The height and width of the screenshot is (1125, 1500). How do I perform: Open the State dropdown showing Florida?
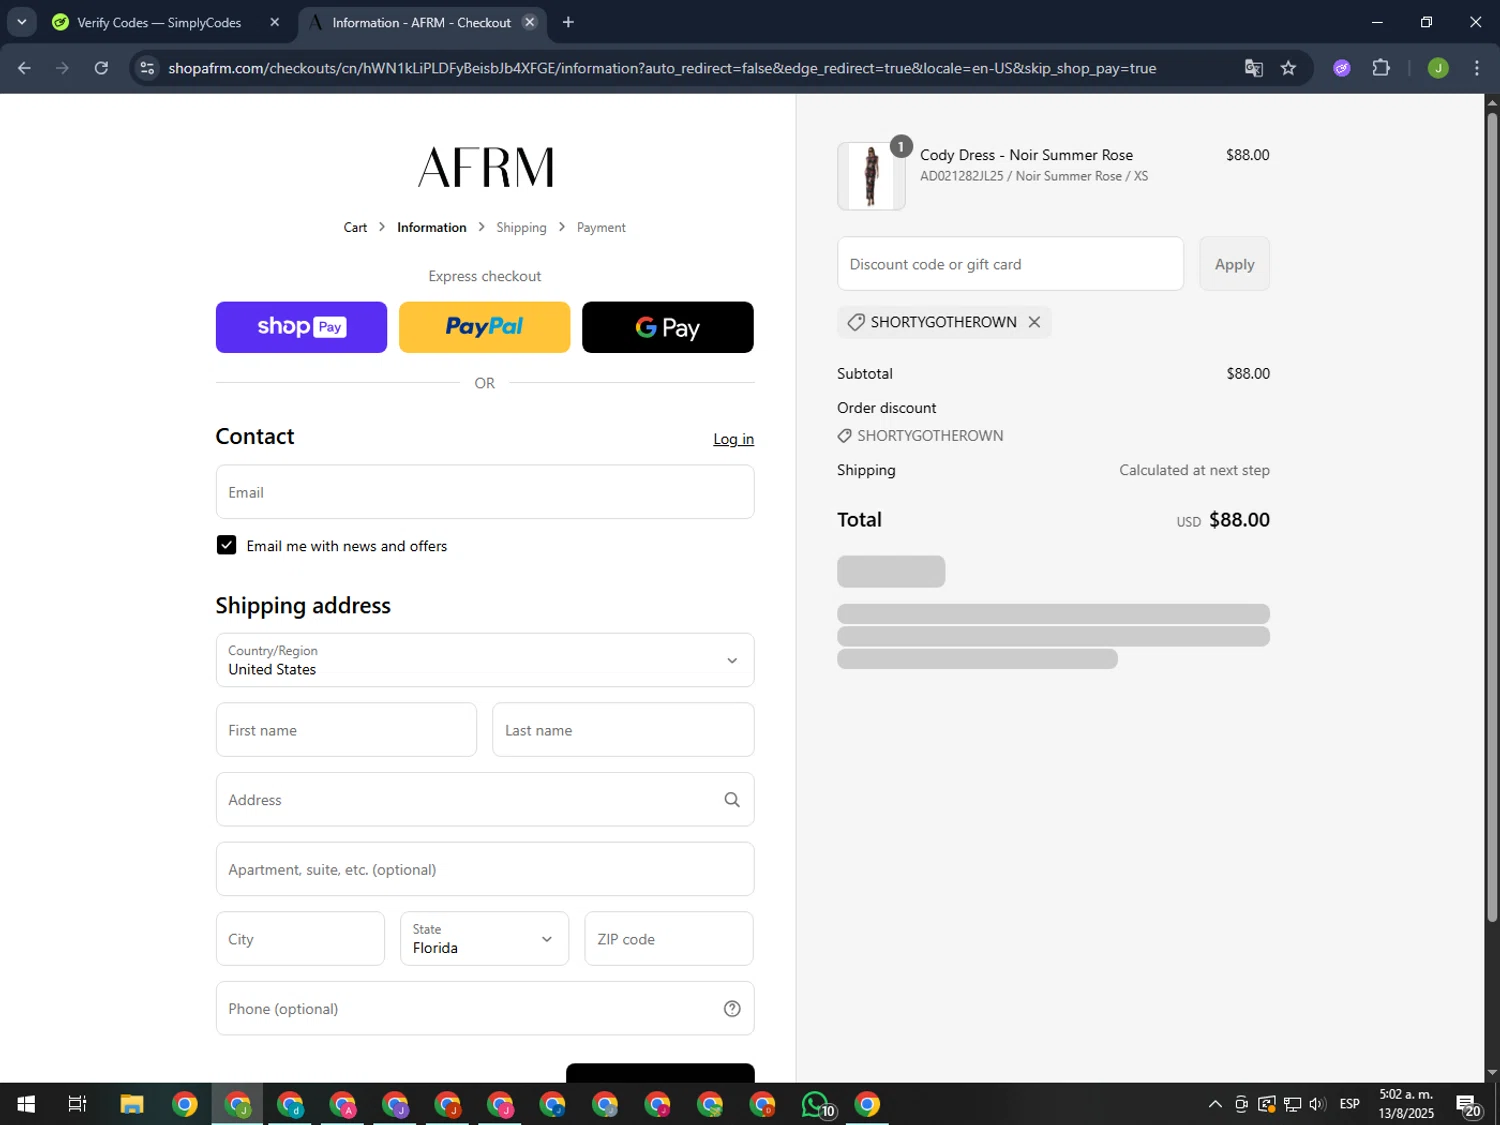tap(484, 938)
